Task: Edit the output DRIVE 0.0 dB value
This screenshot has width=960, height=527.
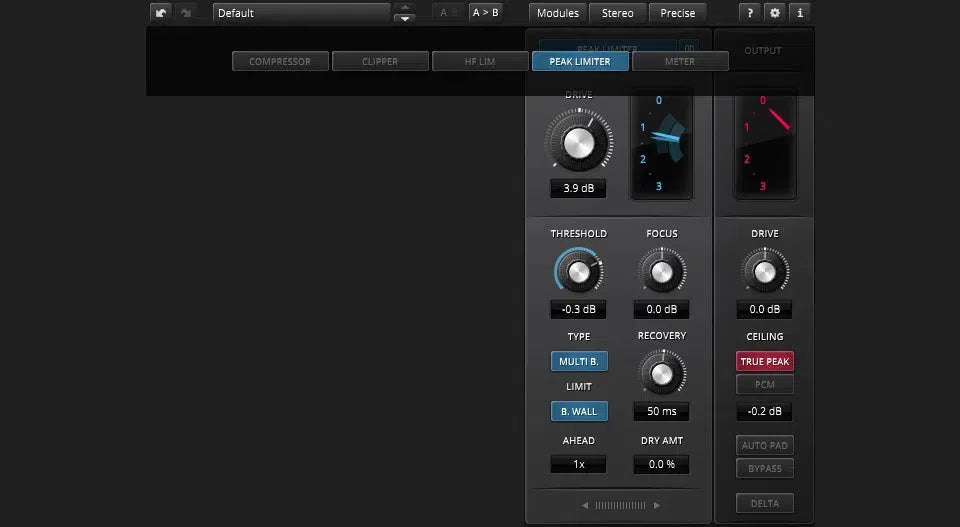Action: pyautogui.click(x=765, y=309)
